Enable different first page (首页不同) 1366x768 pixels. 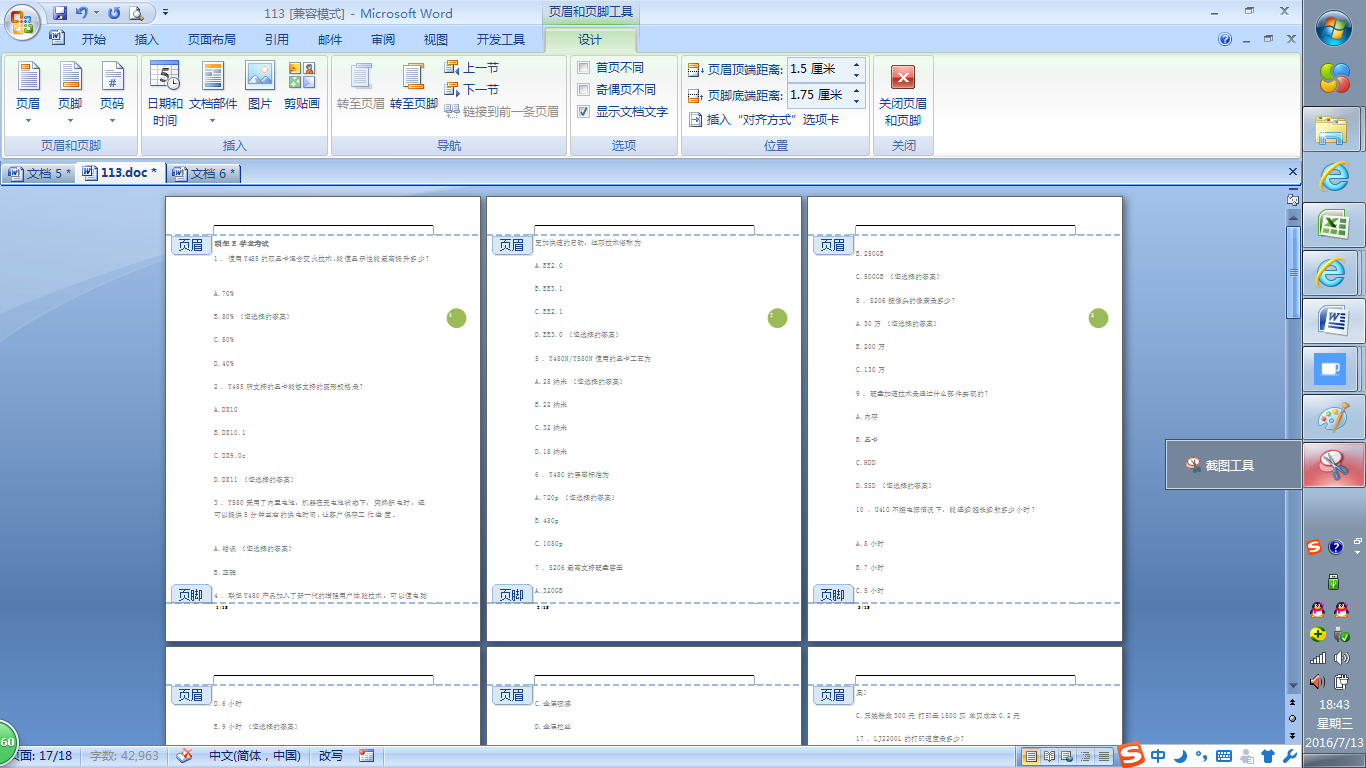tap(584, 68)
